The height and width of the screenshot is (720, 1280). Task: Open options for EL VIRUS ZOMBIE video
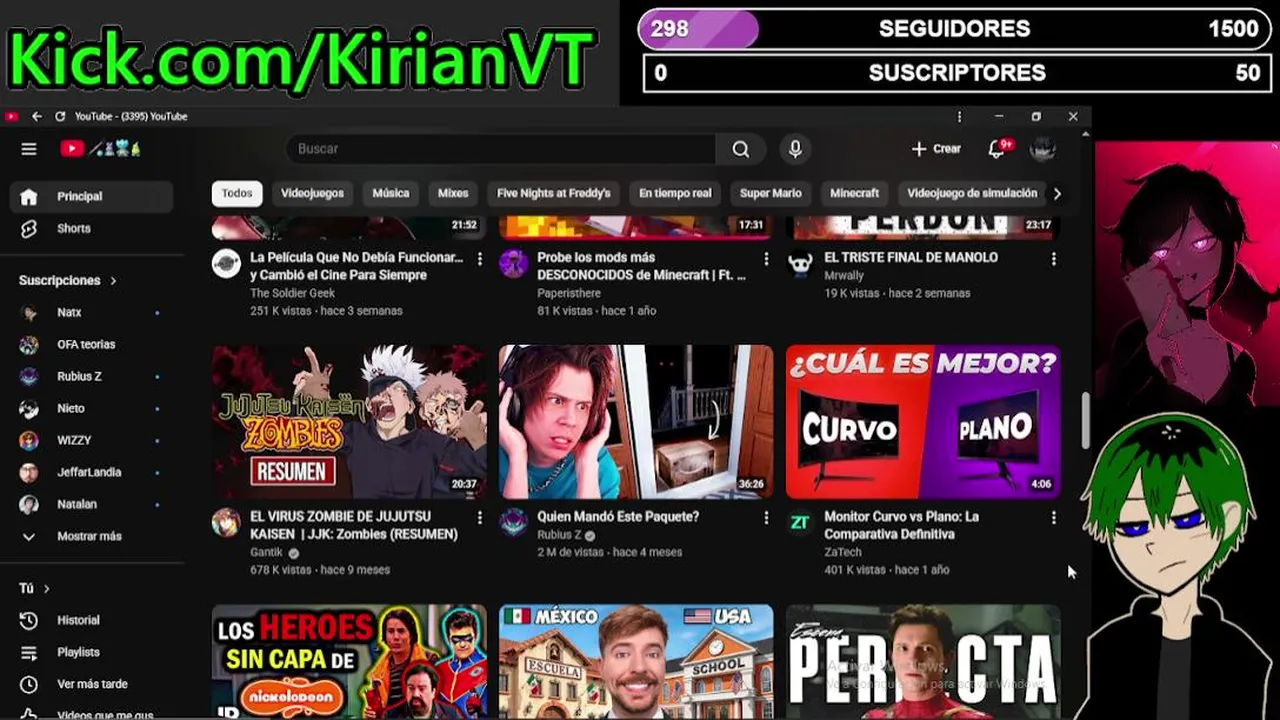480,518
